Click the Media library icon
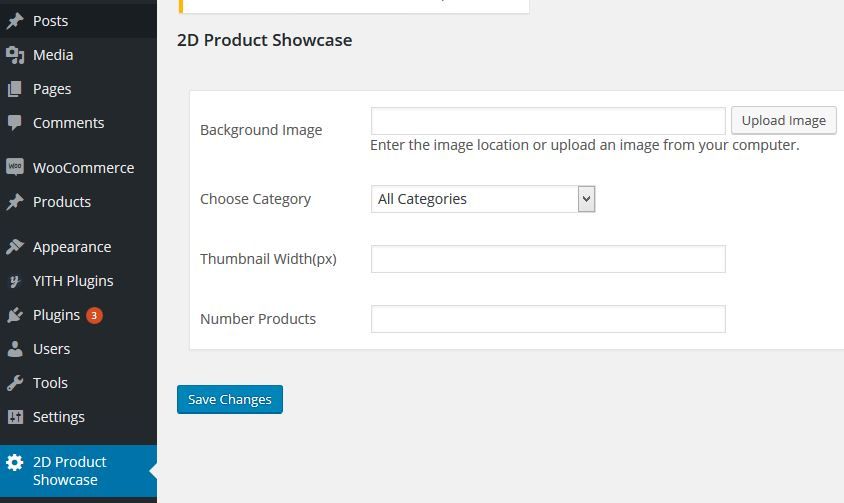844x503 pixels. [15, 55]
